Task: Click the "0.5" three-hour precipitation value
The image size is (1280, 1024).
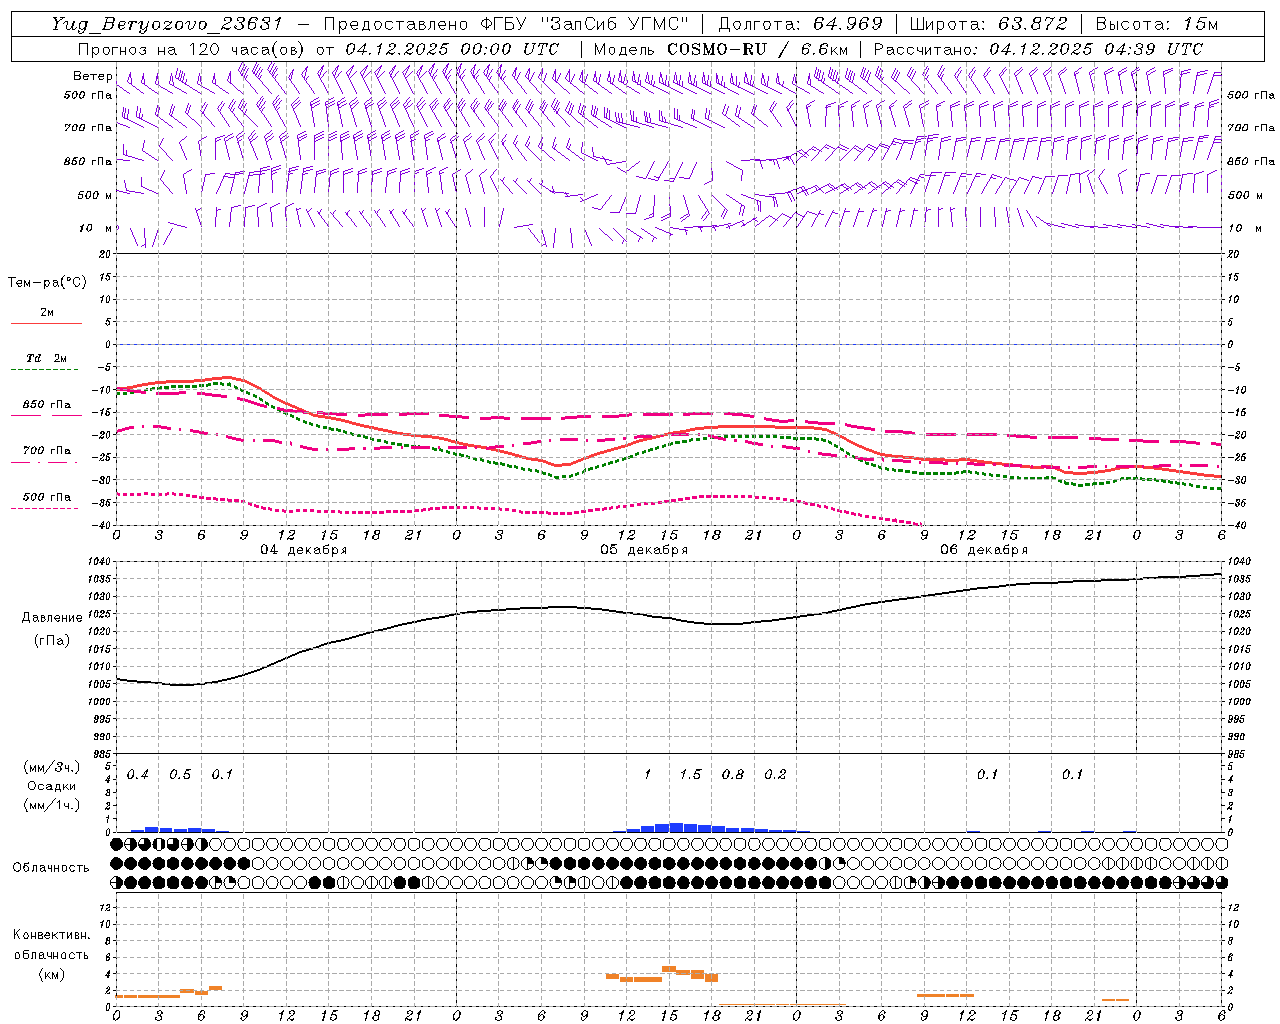Action: 180,774
